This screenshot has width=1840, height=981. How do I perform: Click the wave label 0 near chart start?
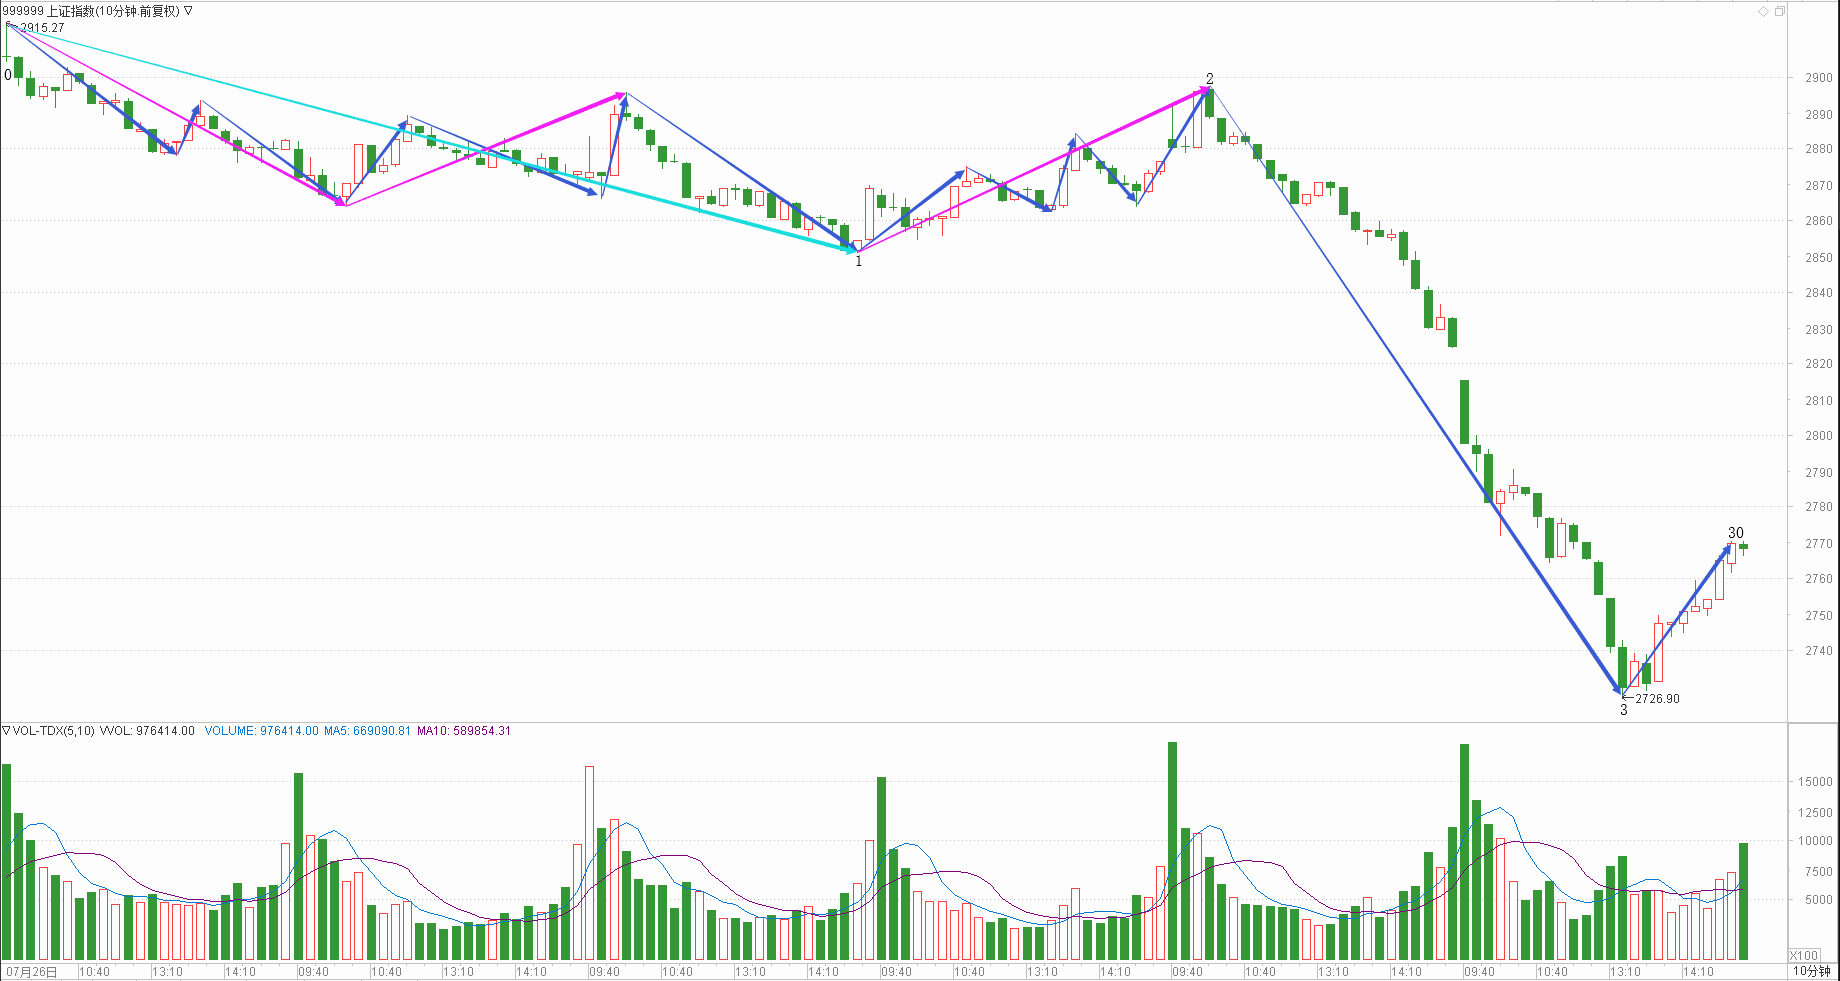coord(8,75)
